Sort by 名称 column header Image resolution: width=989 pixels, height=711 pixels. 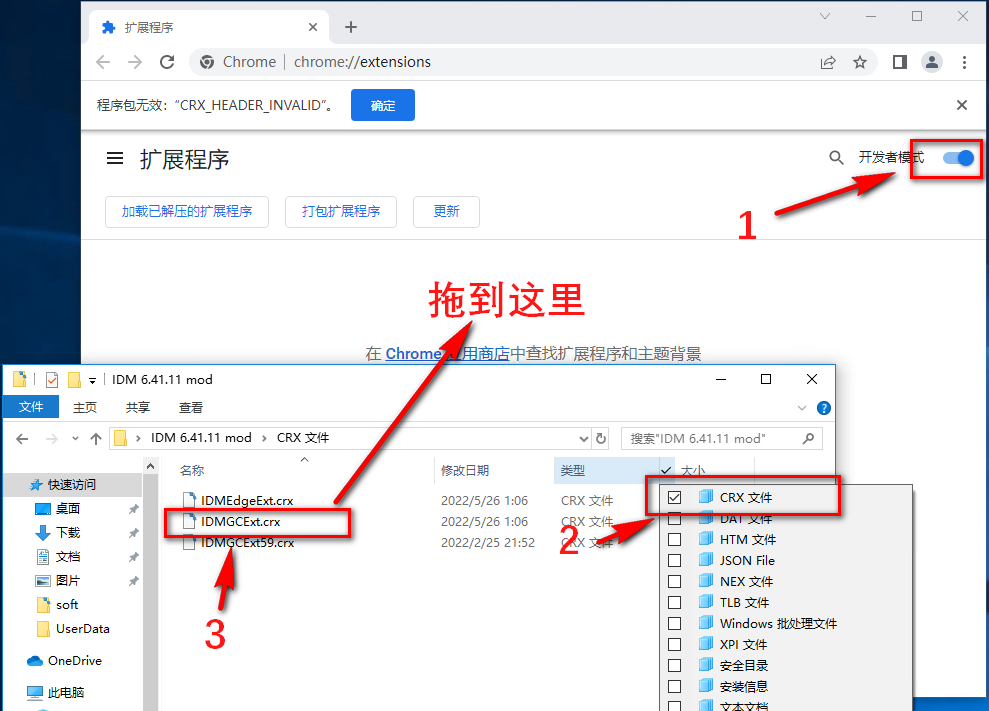point(192,471)
